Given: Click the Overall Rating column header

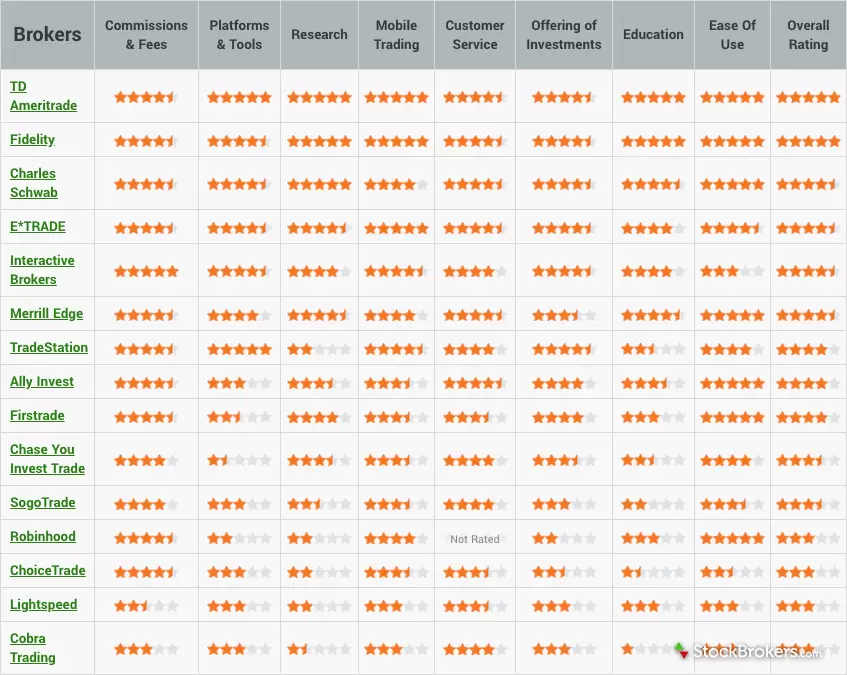Looking at the screenshot, I should [808, 34].
